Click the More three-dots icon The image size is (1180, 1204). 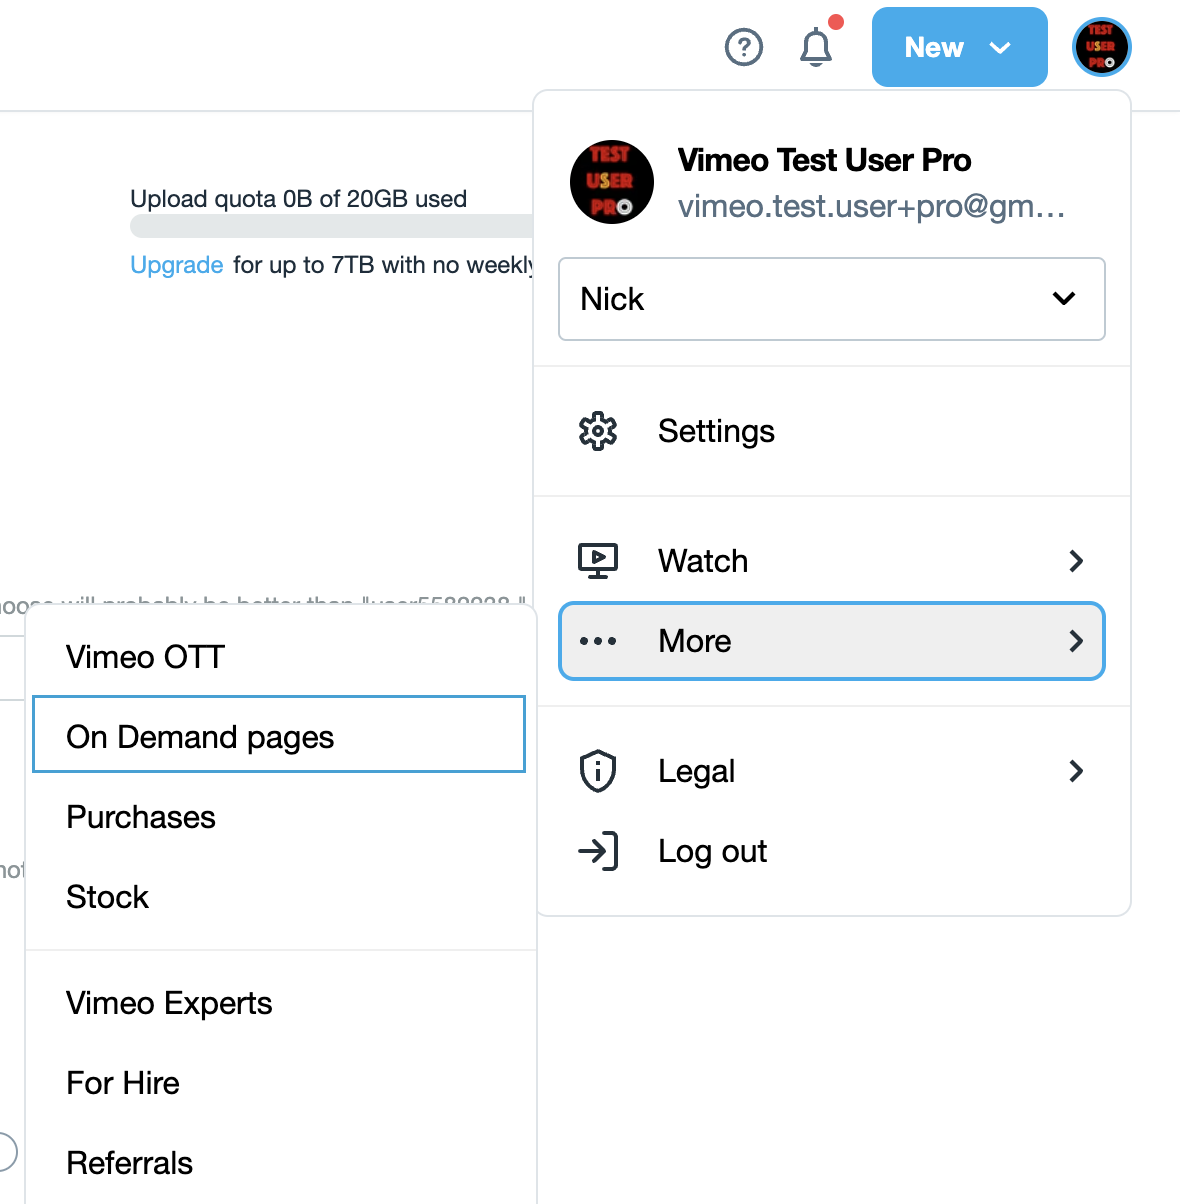coord(598,641)
